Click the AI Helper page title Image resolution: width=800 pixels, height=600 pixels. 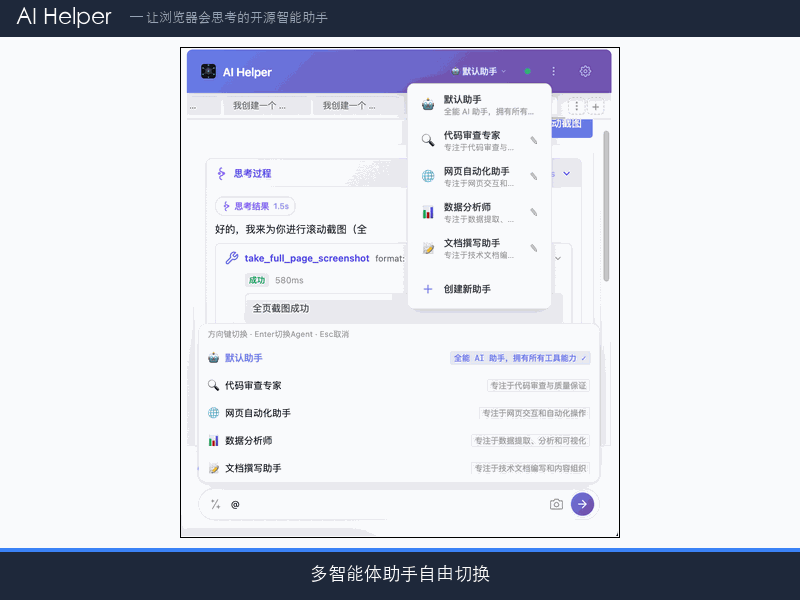coord(64,17)
